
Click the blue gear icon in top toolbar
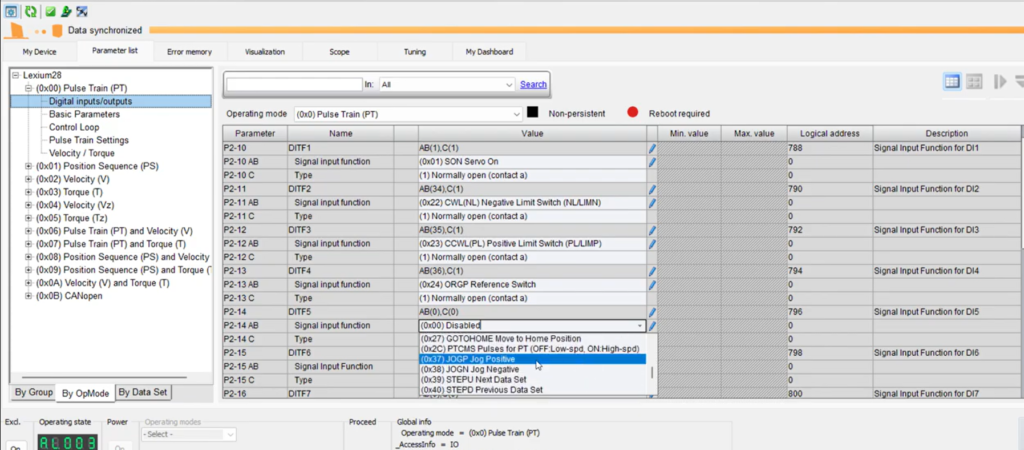(11, 11)
